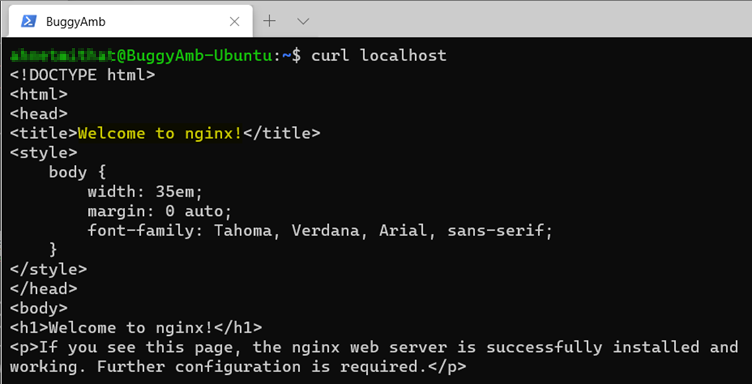Click the highlighted yellow 'Welcome to nginx!' text
The width and height of the screenshot is (752, 384).
[160, 133]
